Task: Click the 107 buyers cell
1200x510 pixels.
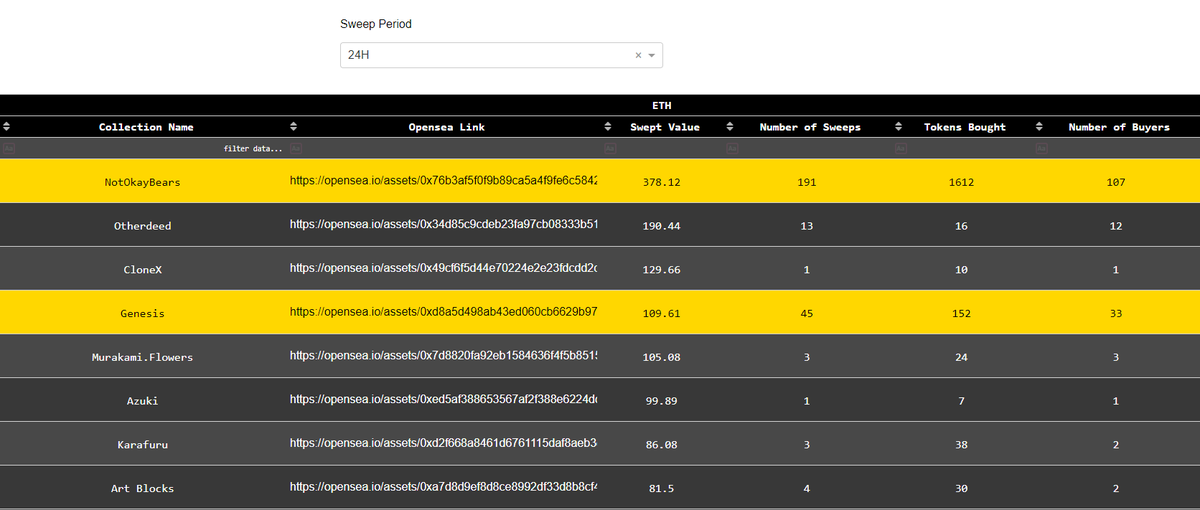Action: (1116, 182)
